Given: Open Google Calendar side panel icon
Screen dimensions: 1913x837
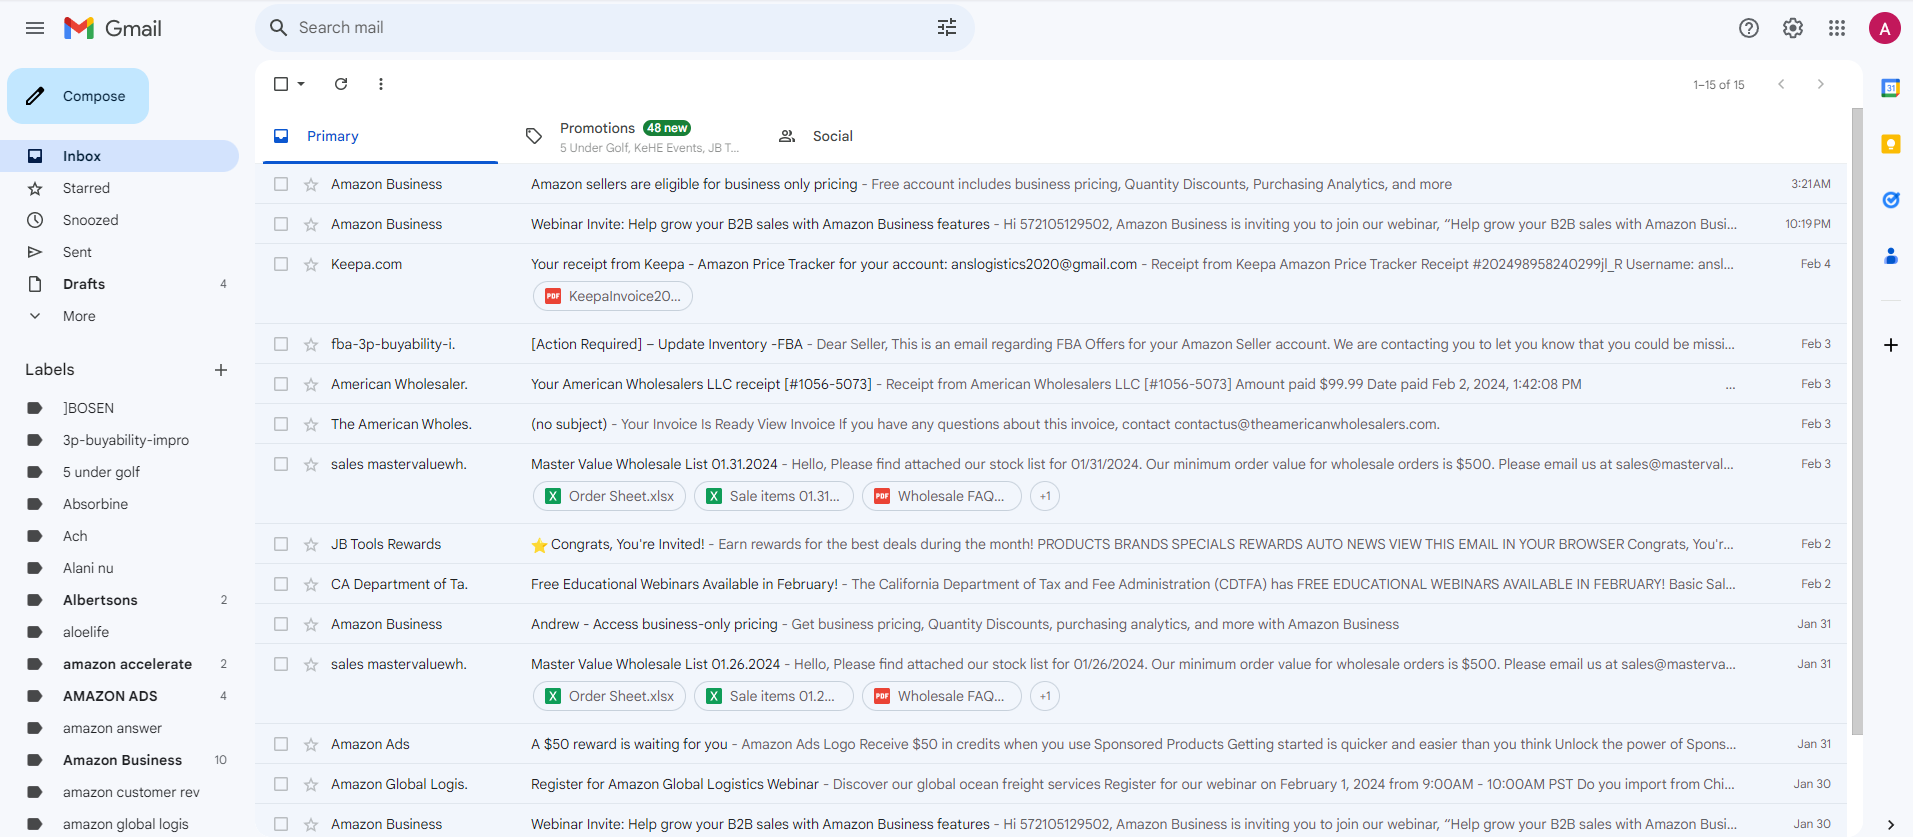Looking at the screenshot, I should [x=1891, y=88].
